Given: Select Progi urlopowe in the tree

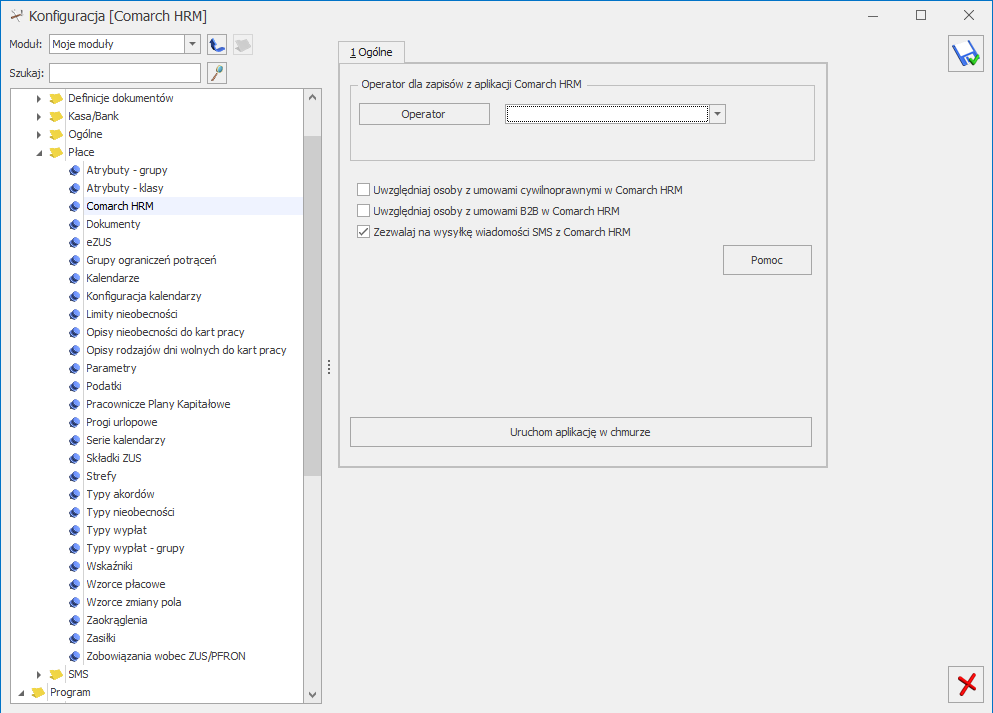Looking at the screenshot, I should pyautogui.click(x=122, y=422).
